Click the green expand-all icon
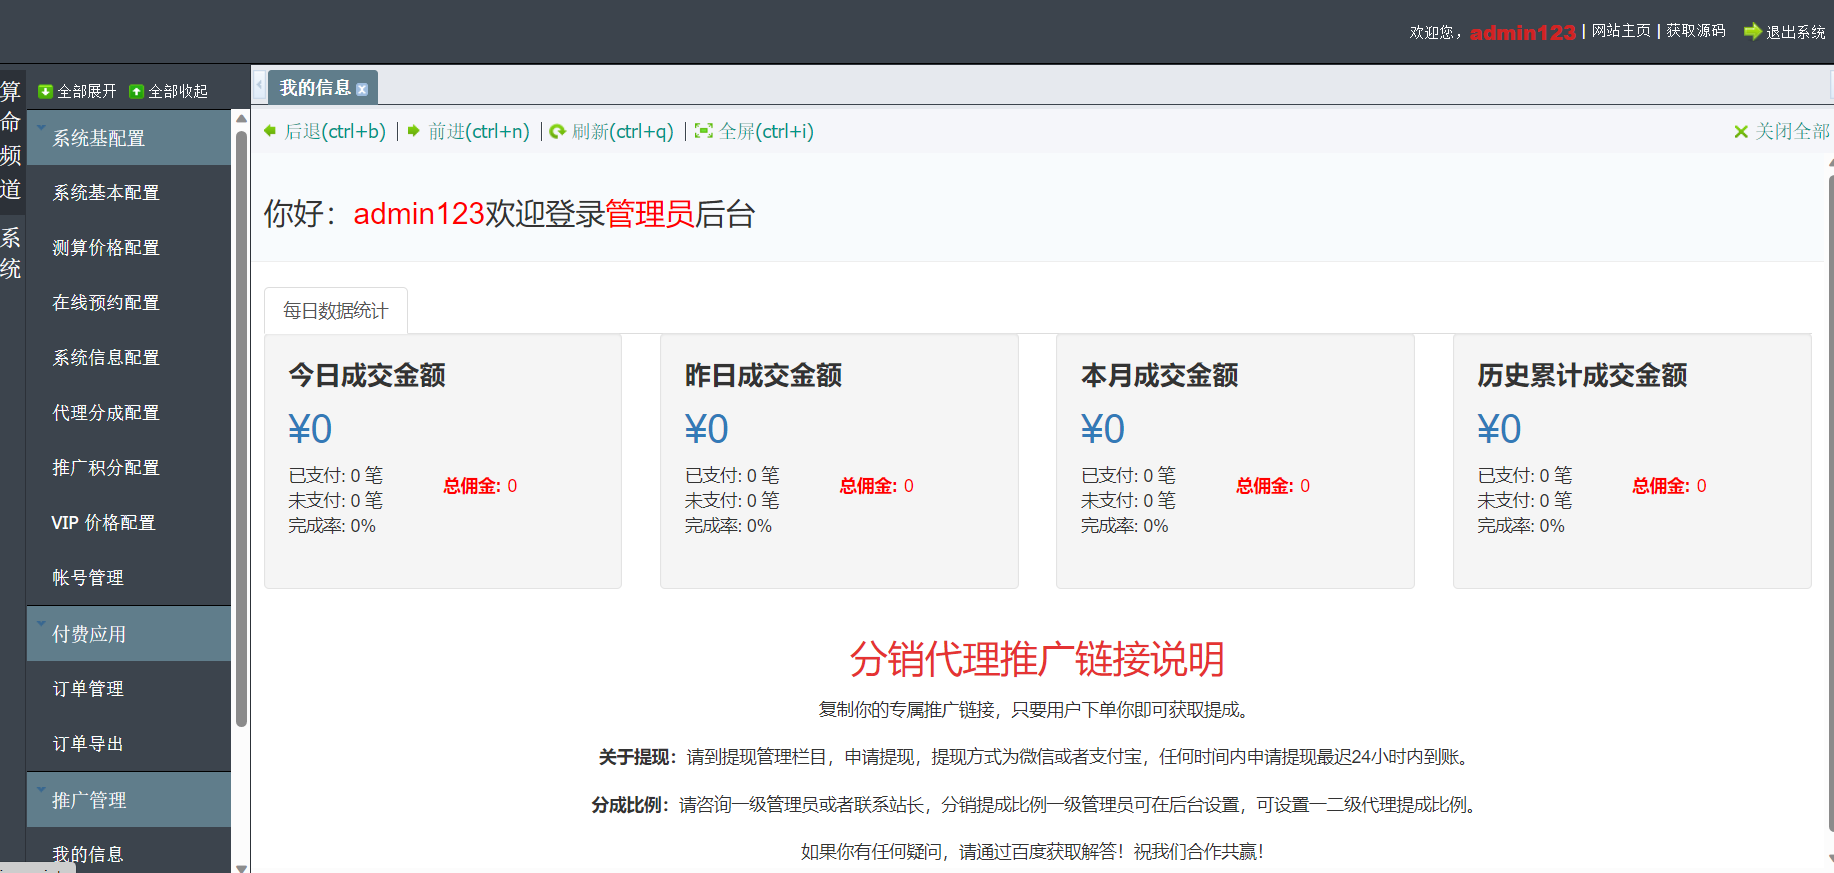This screenshot has height=873, width=1834. coord(45,91)
